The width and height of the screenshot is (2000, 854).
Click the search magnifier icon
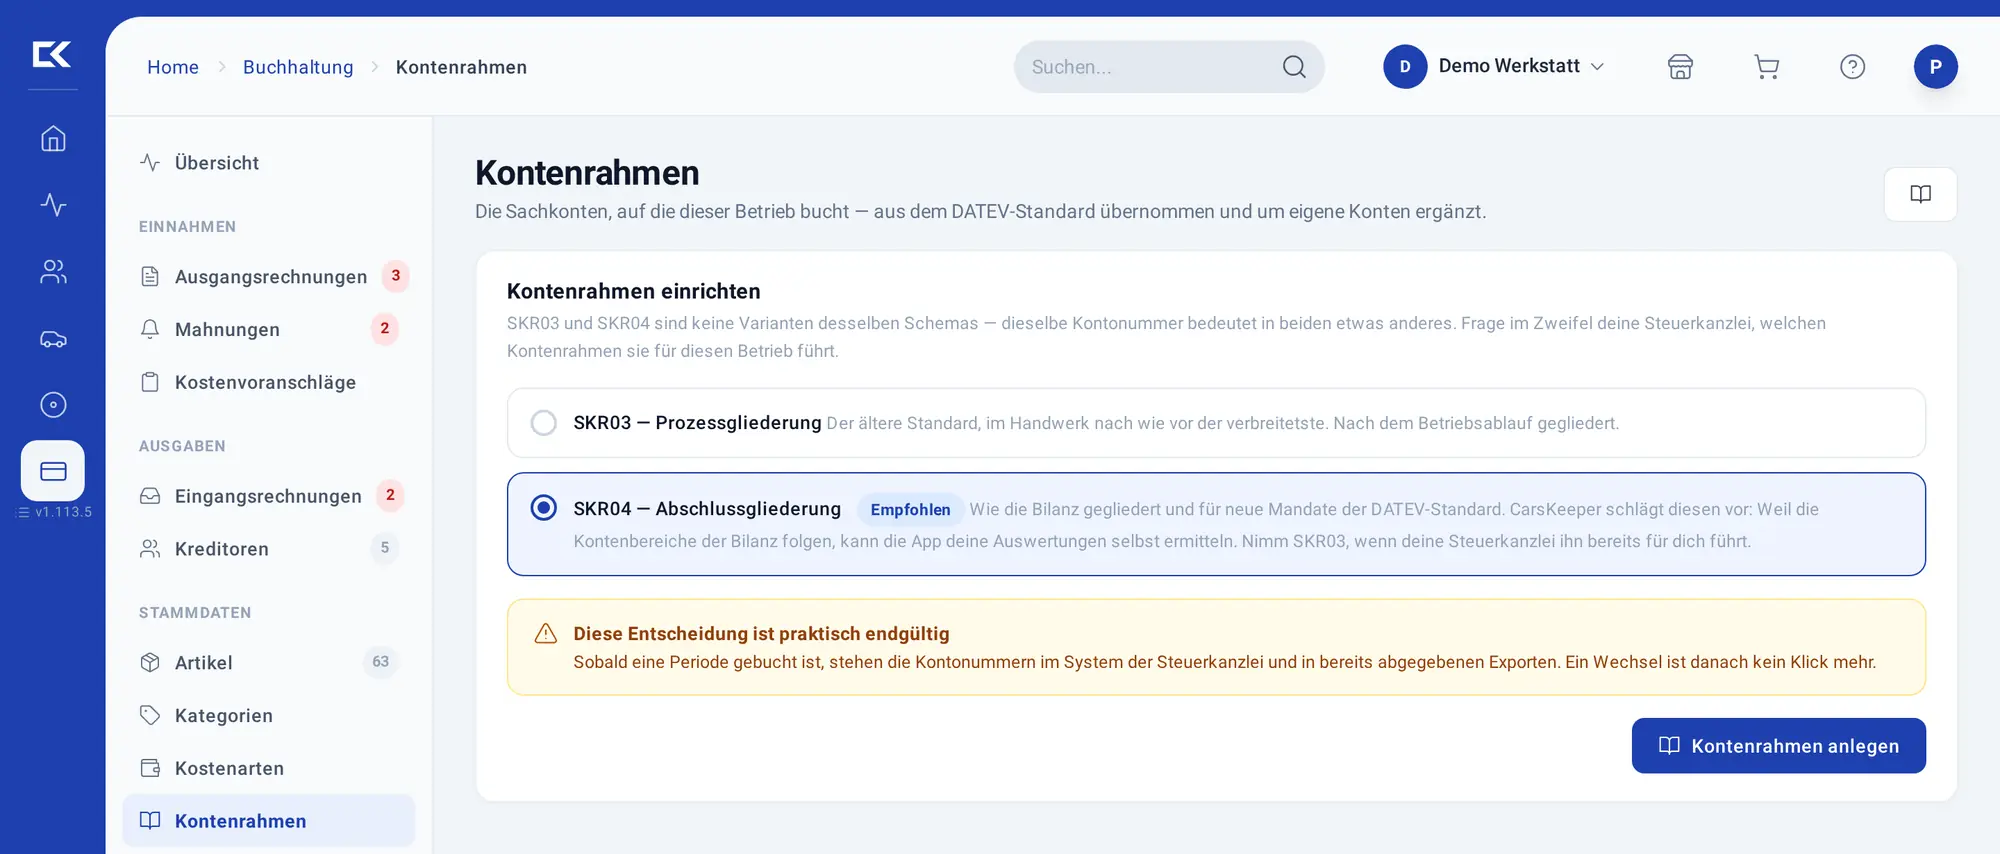click(1294, 67)
